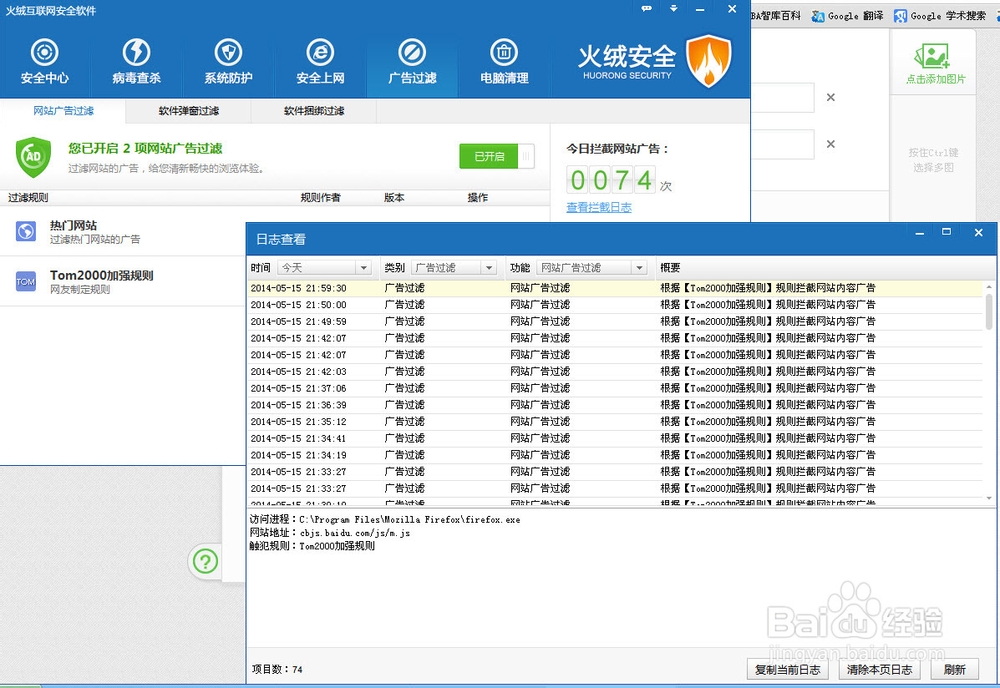Open Google 翻译 bookmark

tap(848, 16)
